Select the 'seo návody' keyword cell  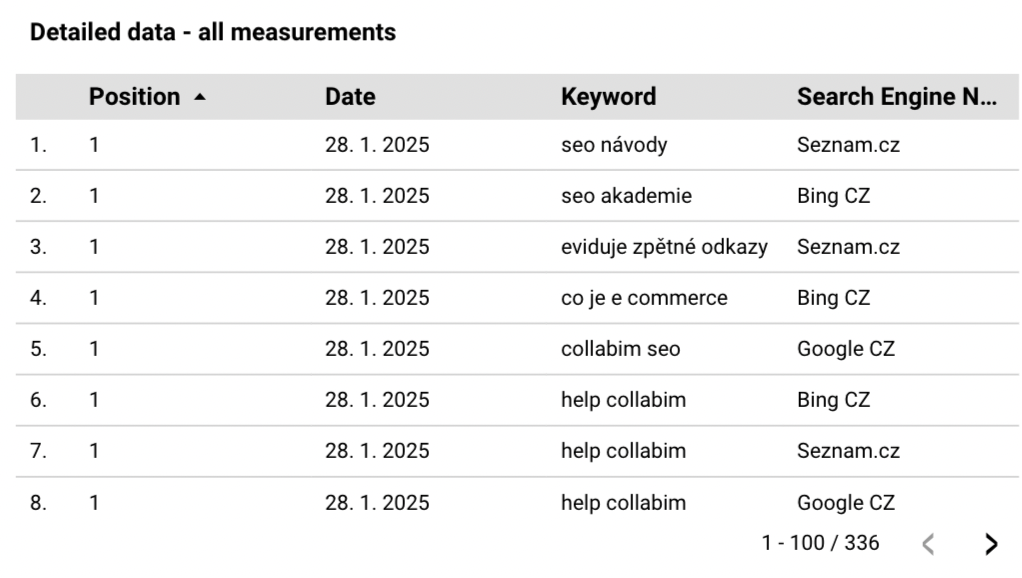pyautogui.click(x=614, y=145)
